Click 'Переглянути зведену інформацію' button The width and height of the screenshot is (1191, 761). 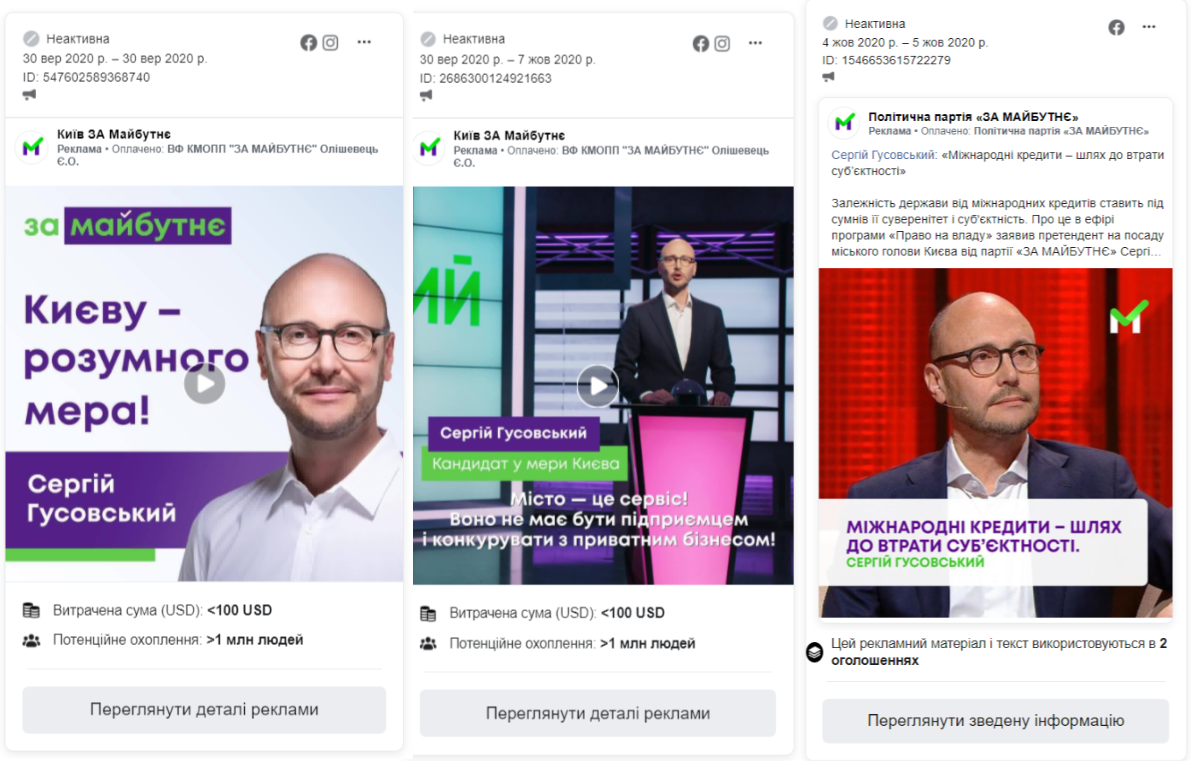coord(995,721)
